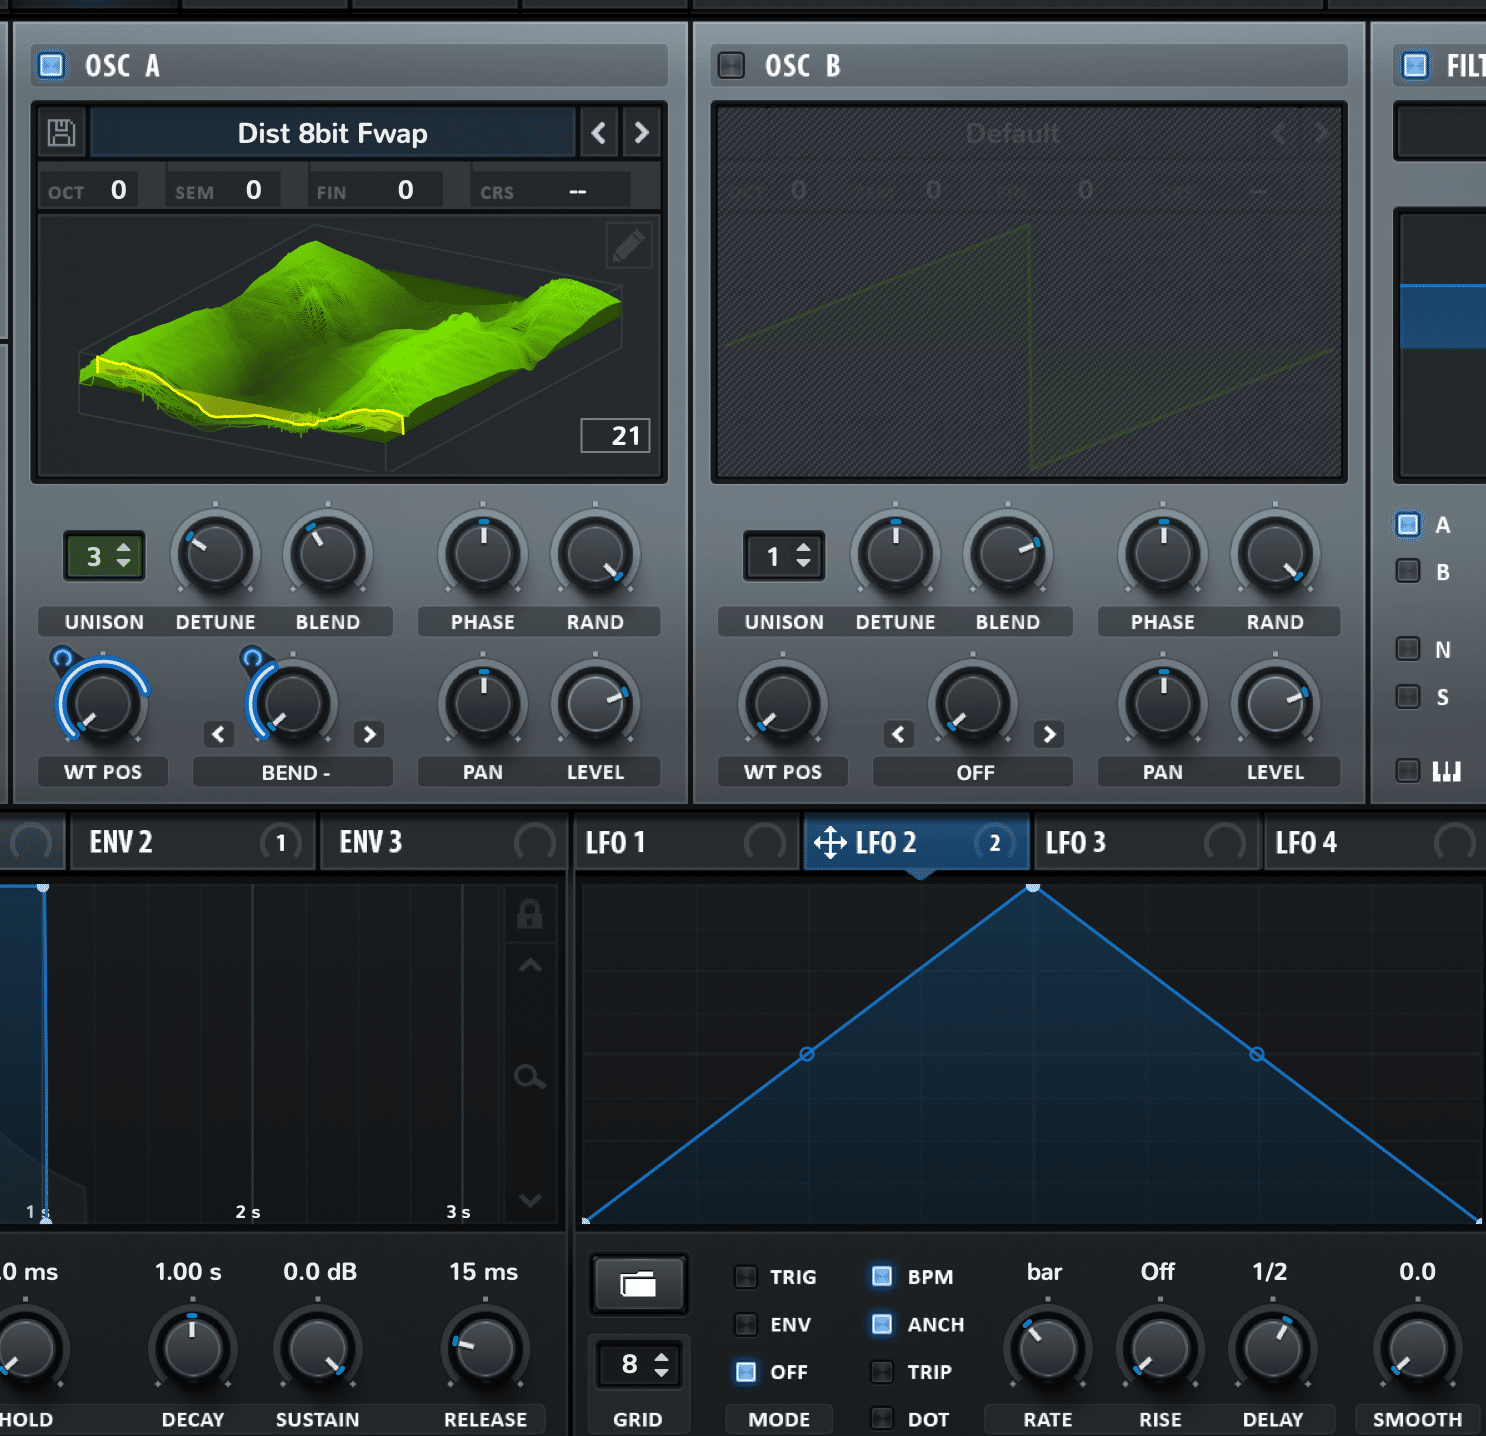
Task: Click the OSC B previous warp mode arrow
Action: 899,734
